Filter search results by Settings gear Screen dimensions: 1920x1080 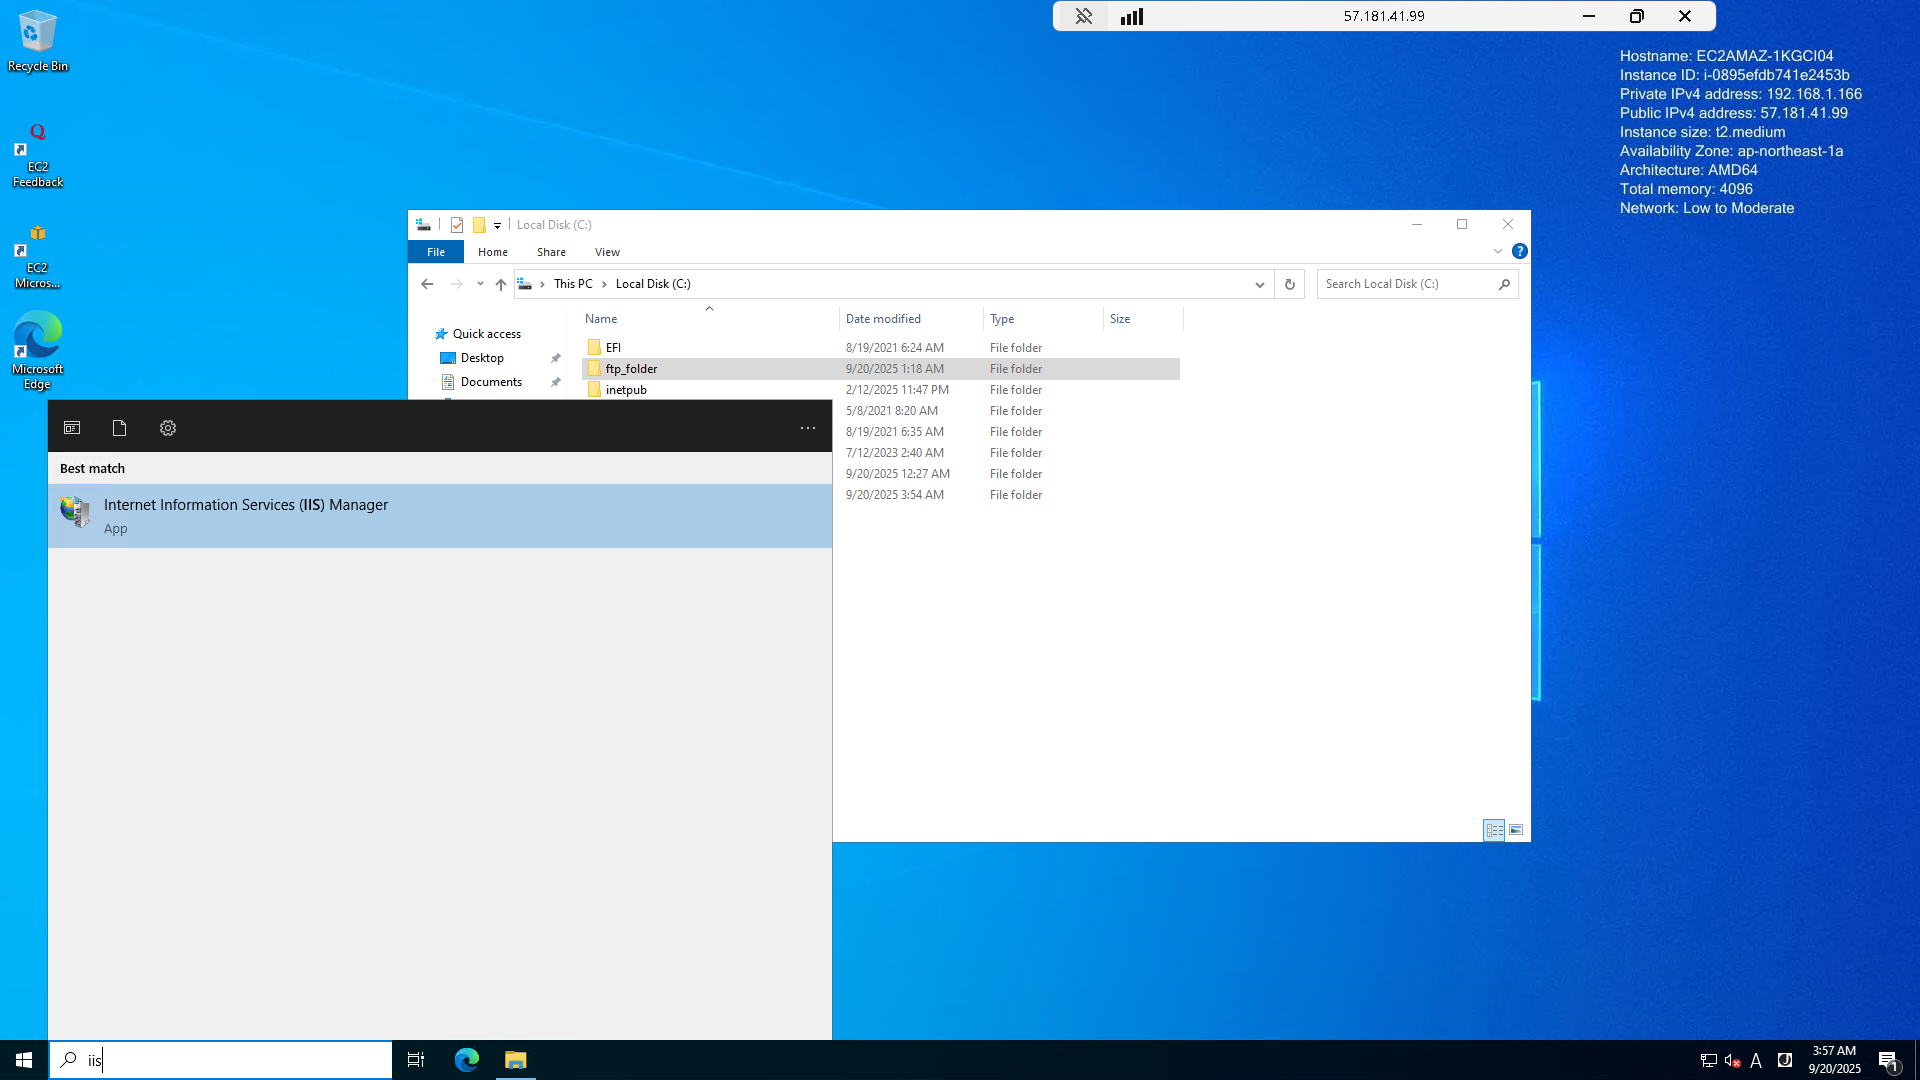[168, 428]
